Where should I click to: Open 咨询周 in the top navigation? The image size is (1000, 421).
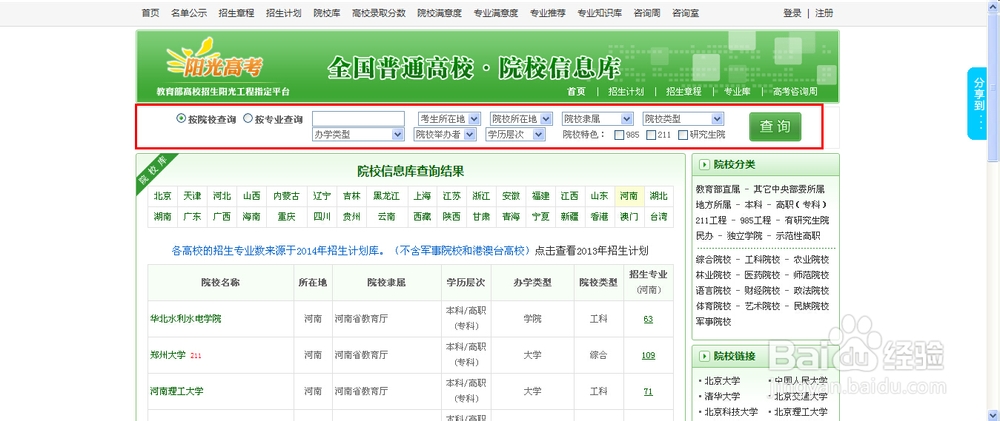pos(647,13)
